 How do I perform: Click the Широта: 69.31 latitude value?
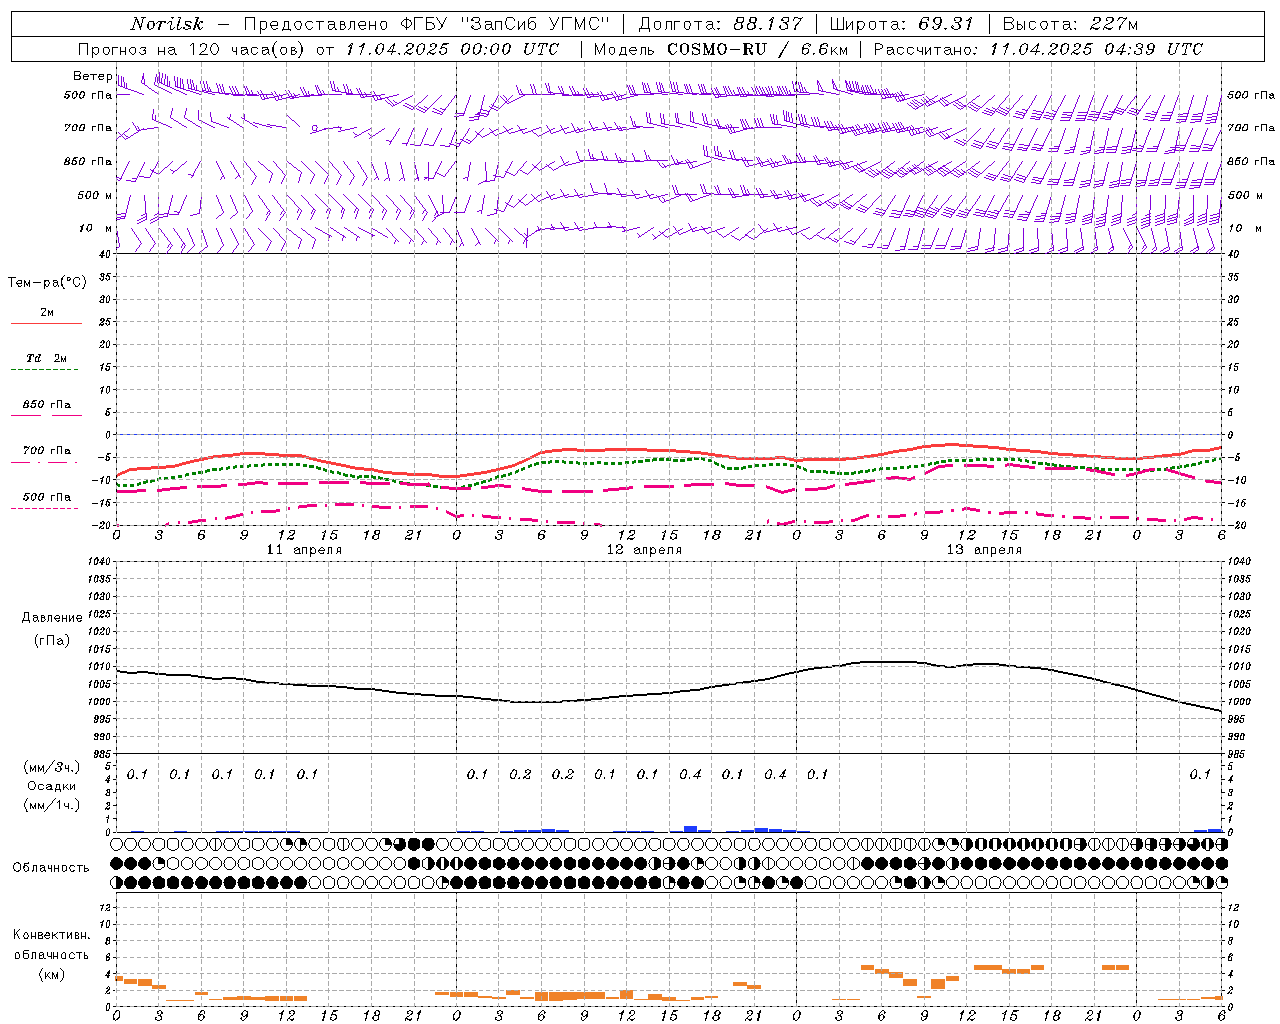pos(902,24)
